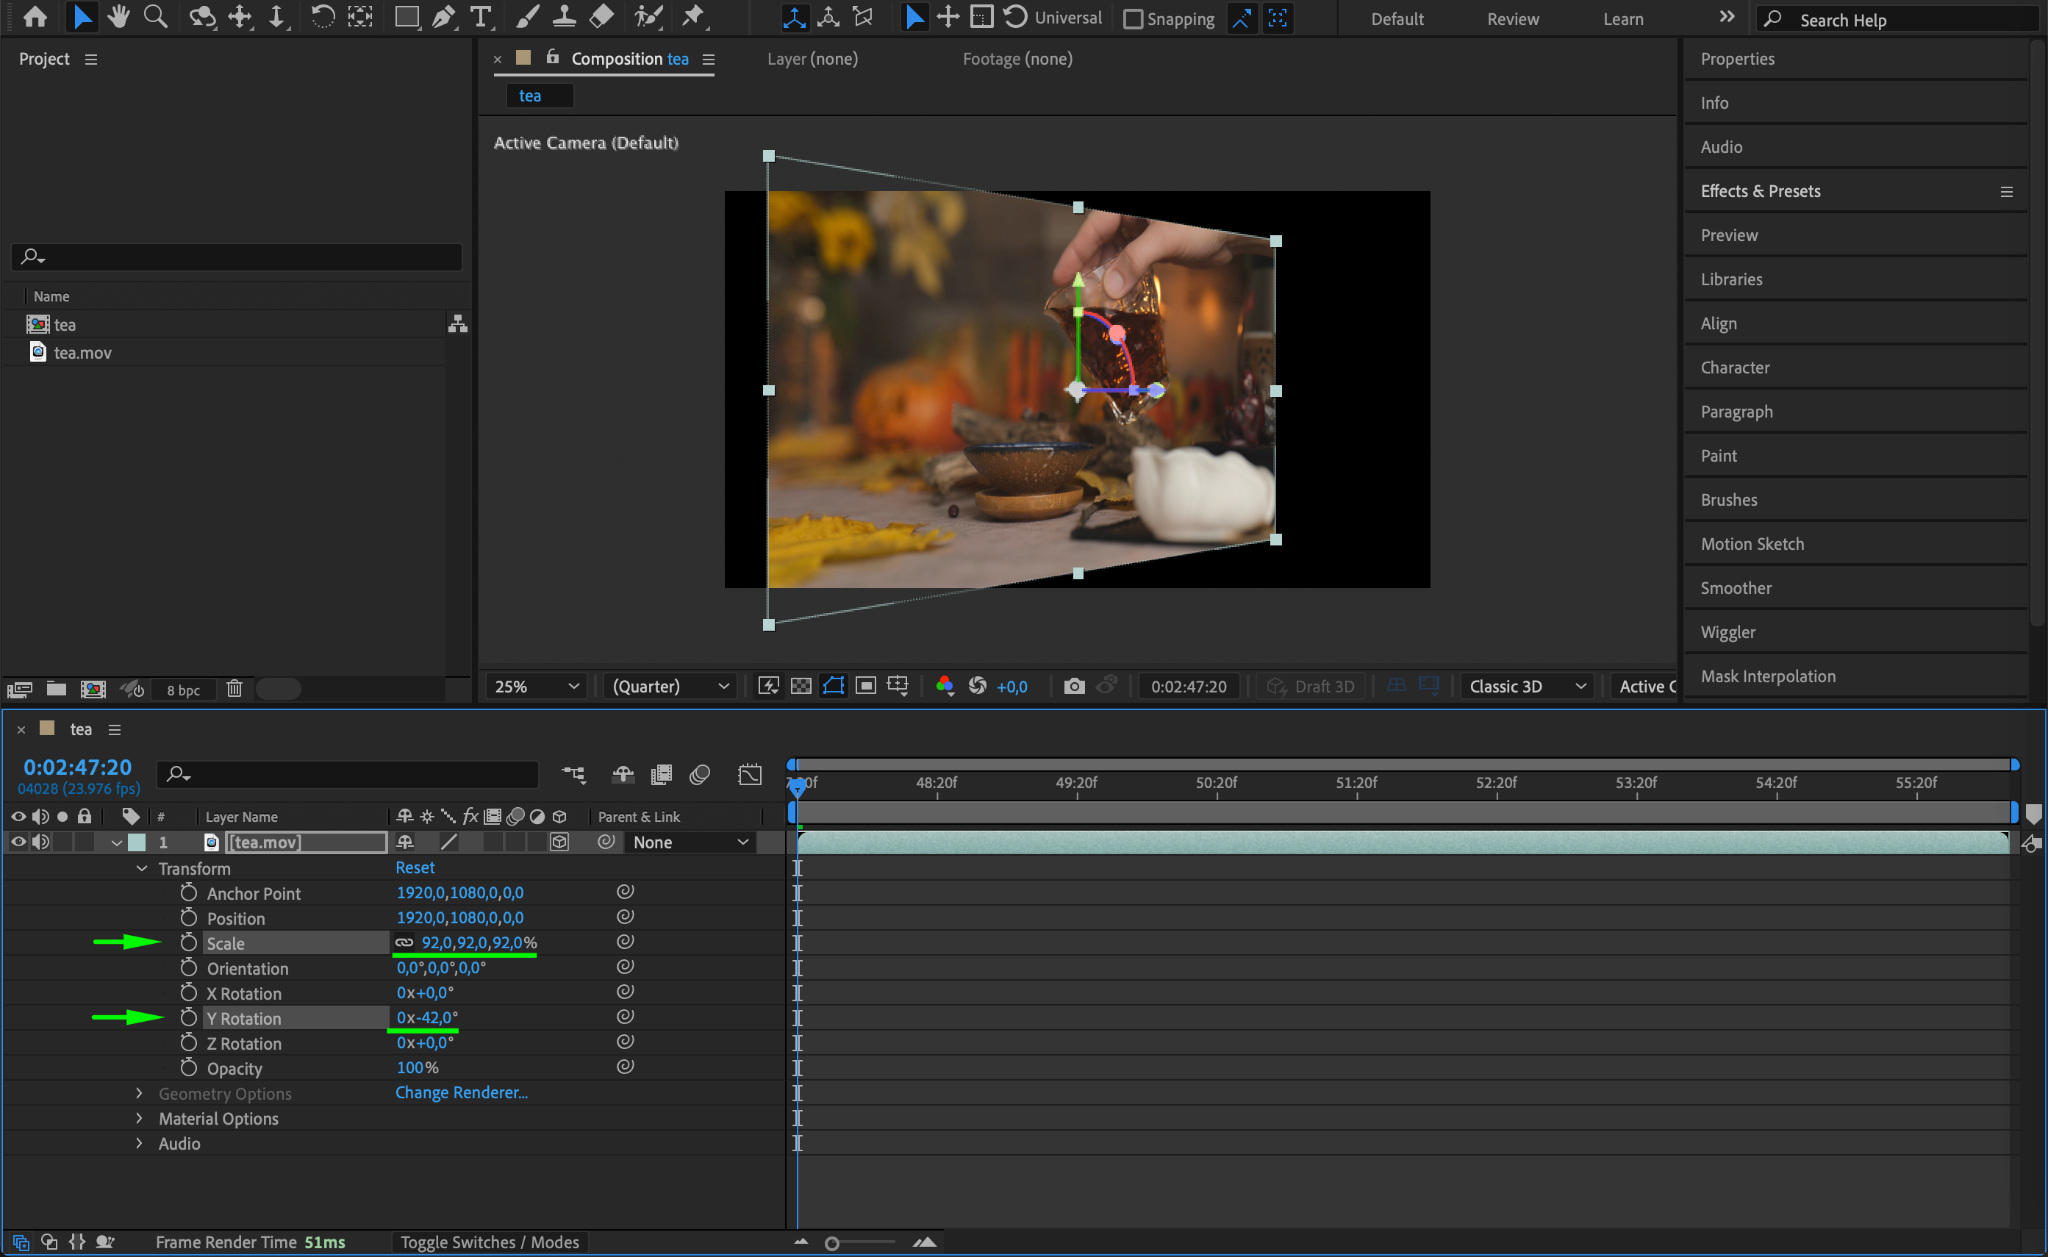The width and height of the screenshot is (2048, 1257).
Task: Select the Hand tool
Action: [x=118, y=17]
